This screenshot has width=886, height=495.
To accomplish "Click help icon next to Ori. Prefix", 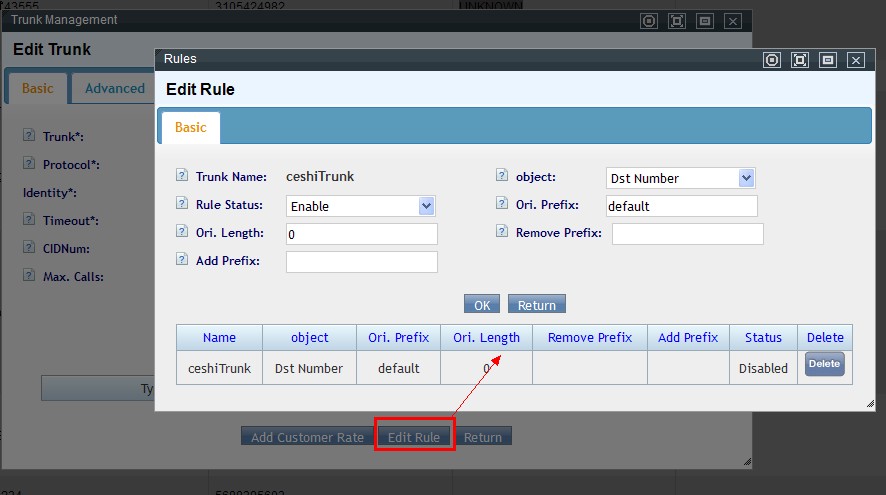I will [502, 204].
